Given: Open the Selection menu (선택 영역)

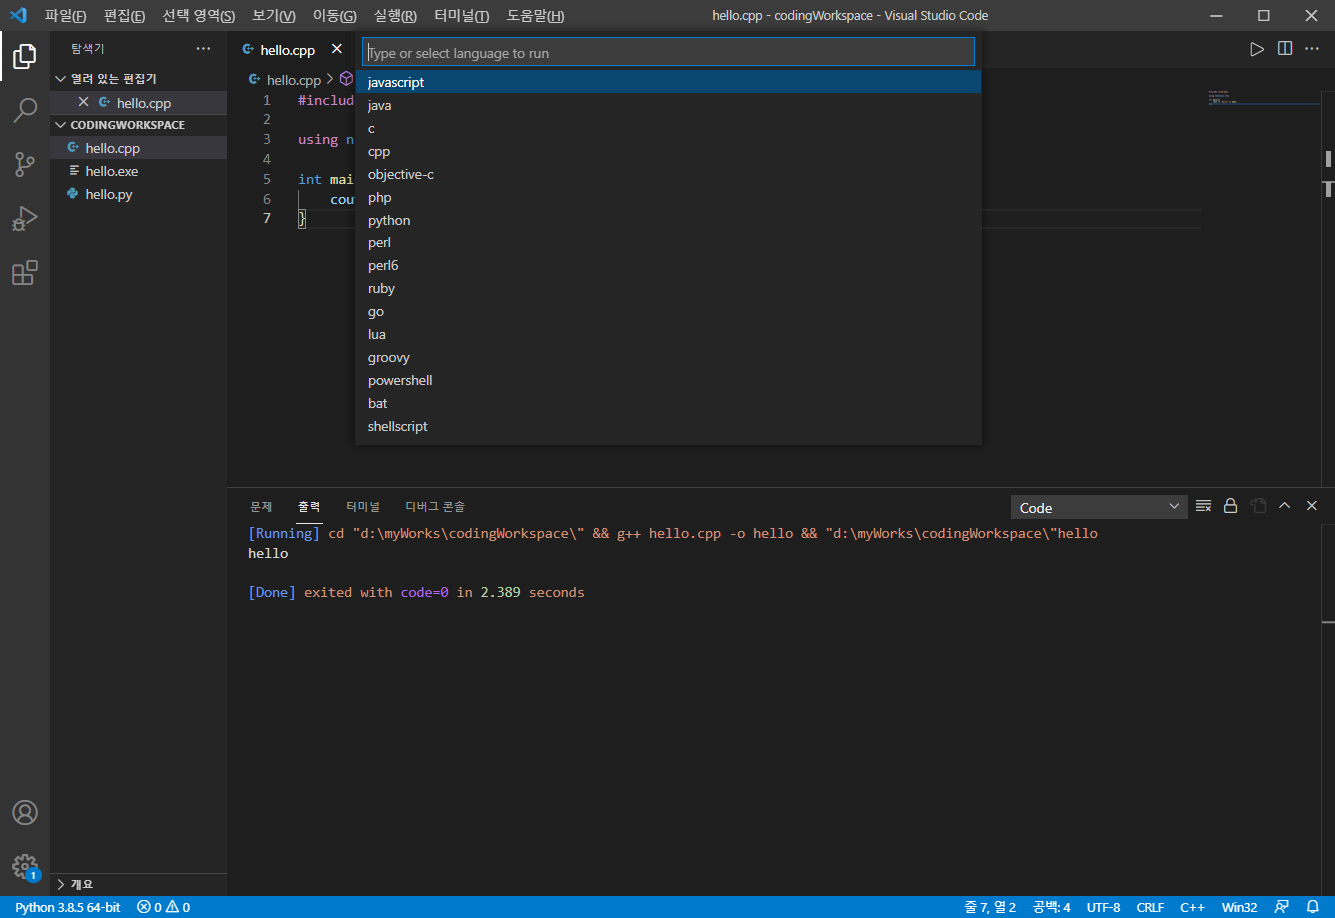Looking at the screenshot, I should point(199,15).
